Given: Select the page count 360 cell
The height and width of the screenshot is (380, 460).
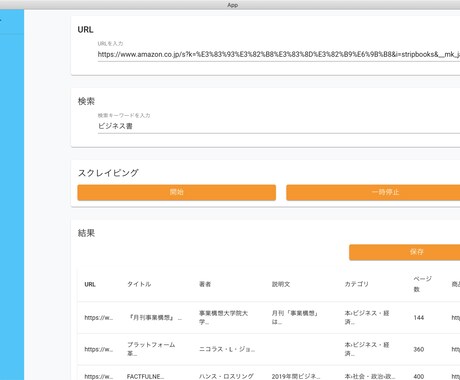Looking at the screenshot, I should pos(419,349).
